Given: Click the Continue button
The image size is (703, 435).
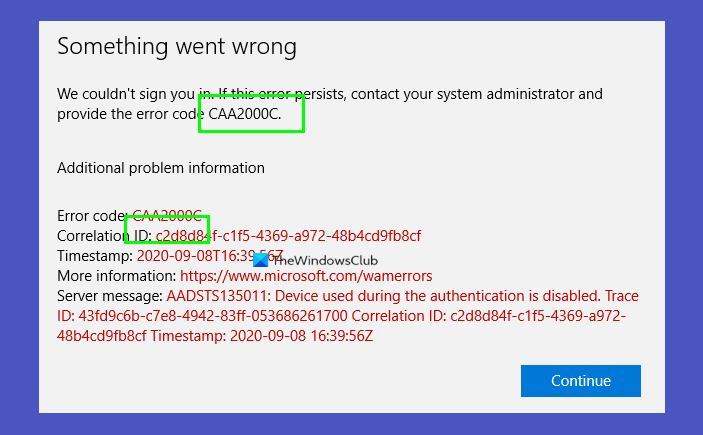Looking at the screenshot, I should [x=580, y=380].
